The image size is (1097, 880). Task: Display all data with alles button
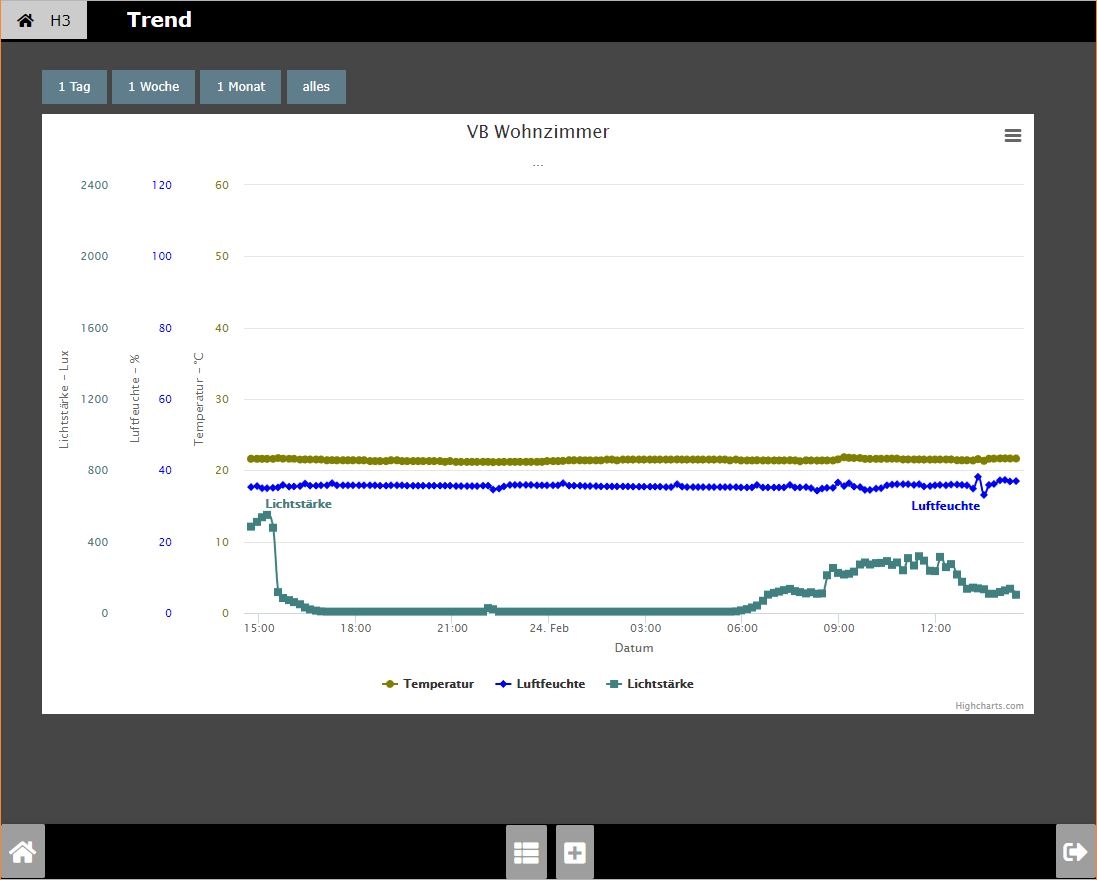316,87
